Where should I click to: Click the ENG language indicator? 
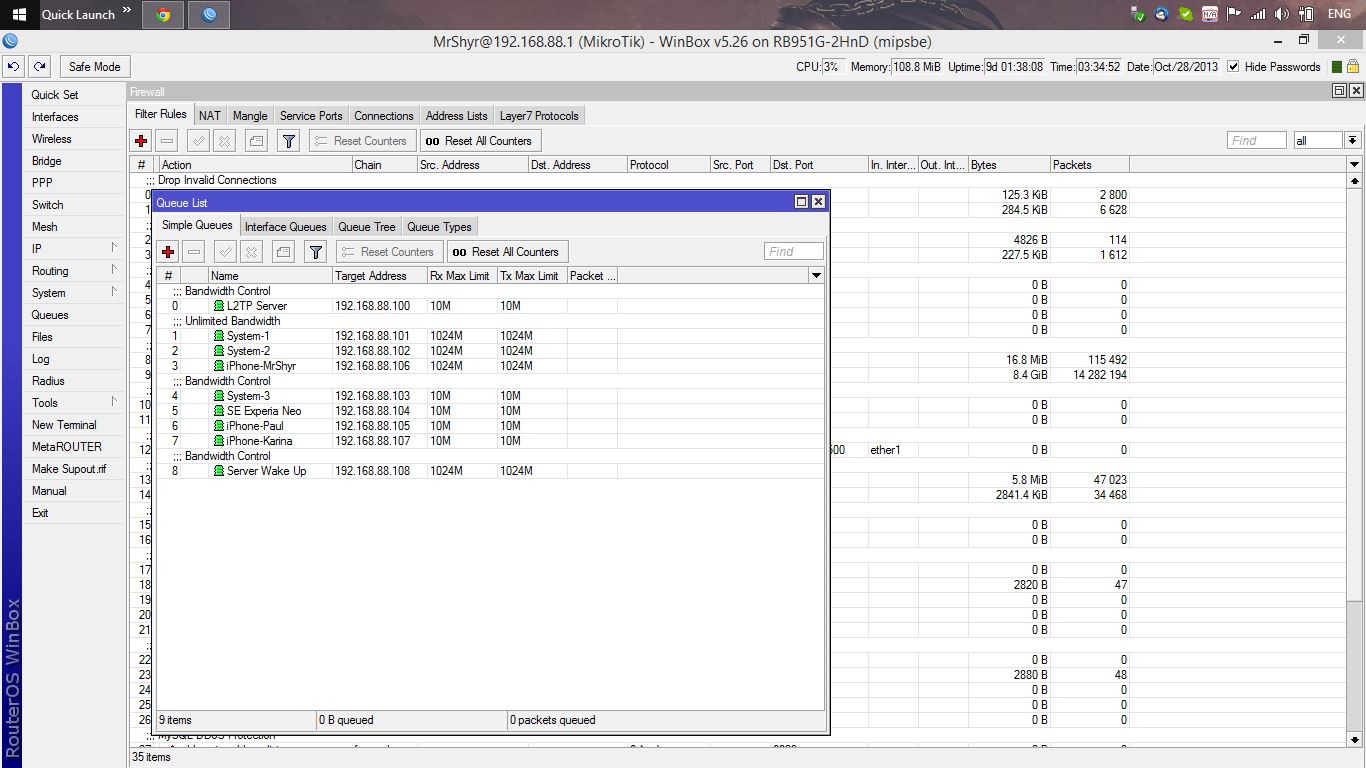click(x=1339, y=14)
